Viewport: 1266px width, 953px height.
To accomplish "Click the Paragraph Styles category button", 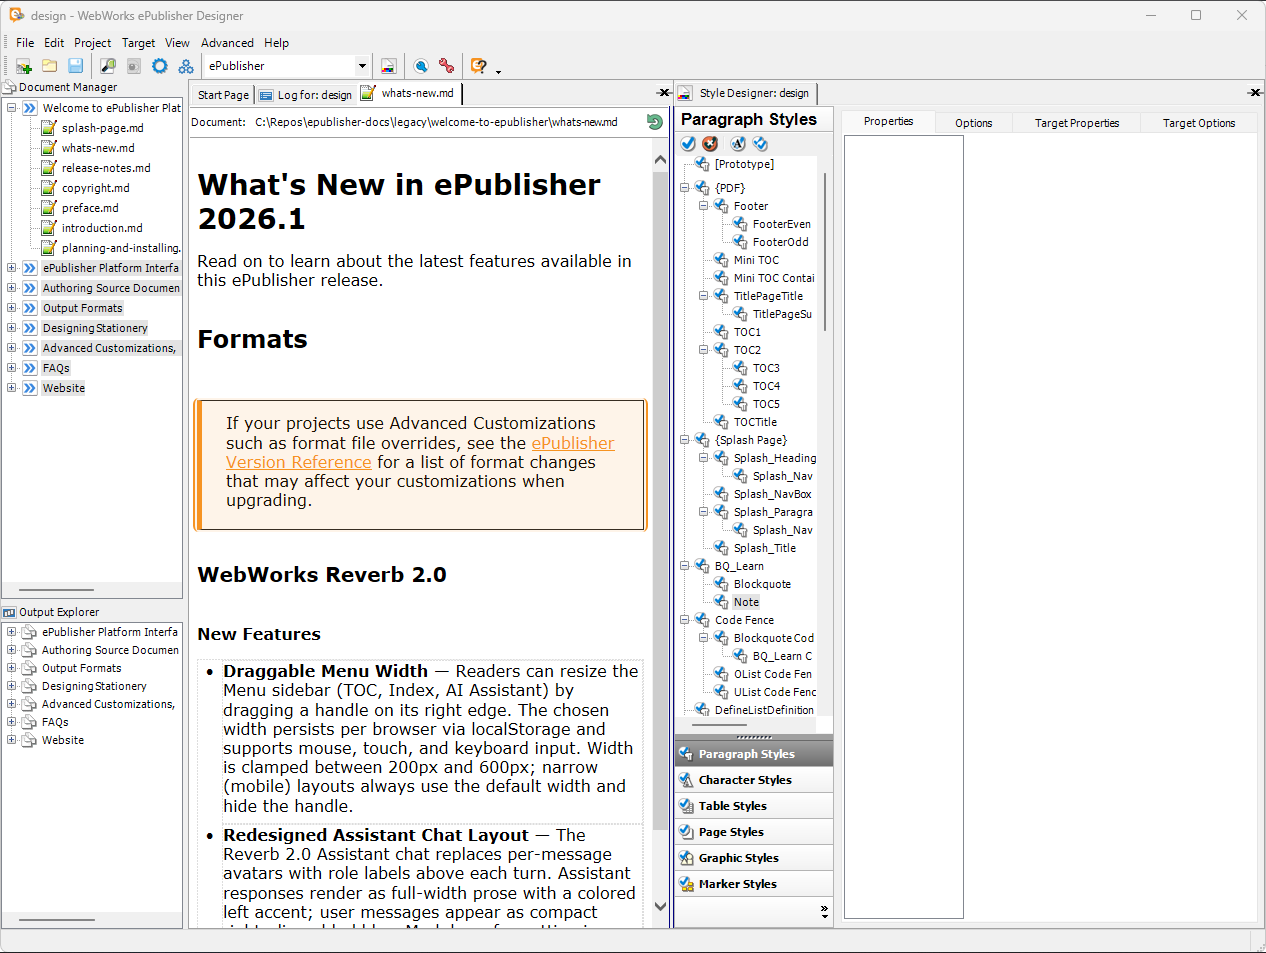I will pyautogui.click(x=754, y=754).
